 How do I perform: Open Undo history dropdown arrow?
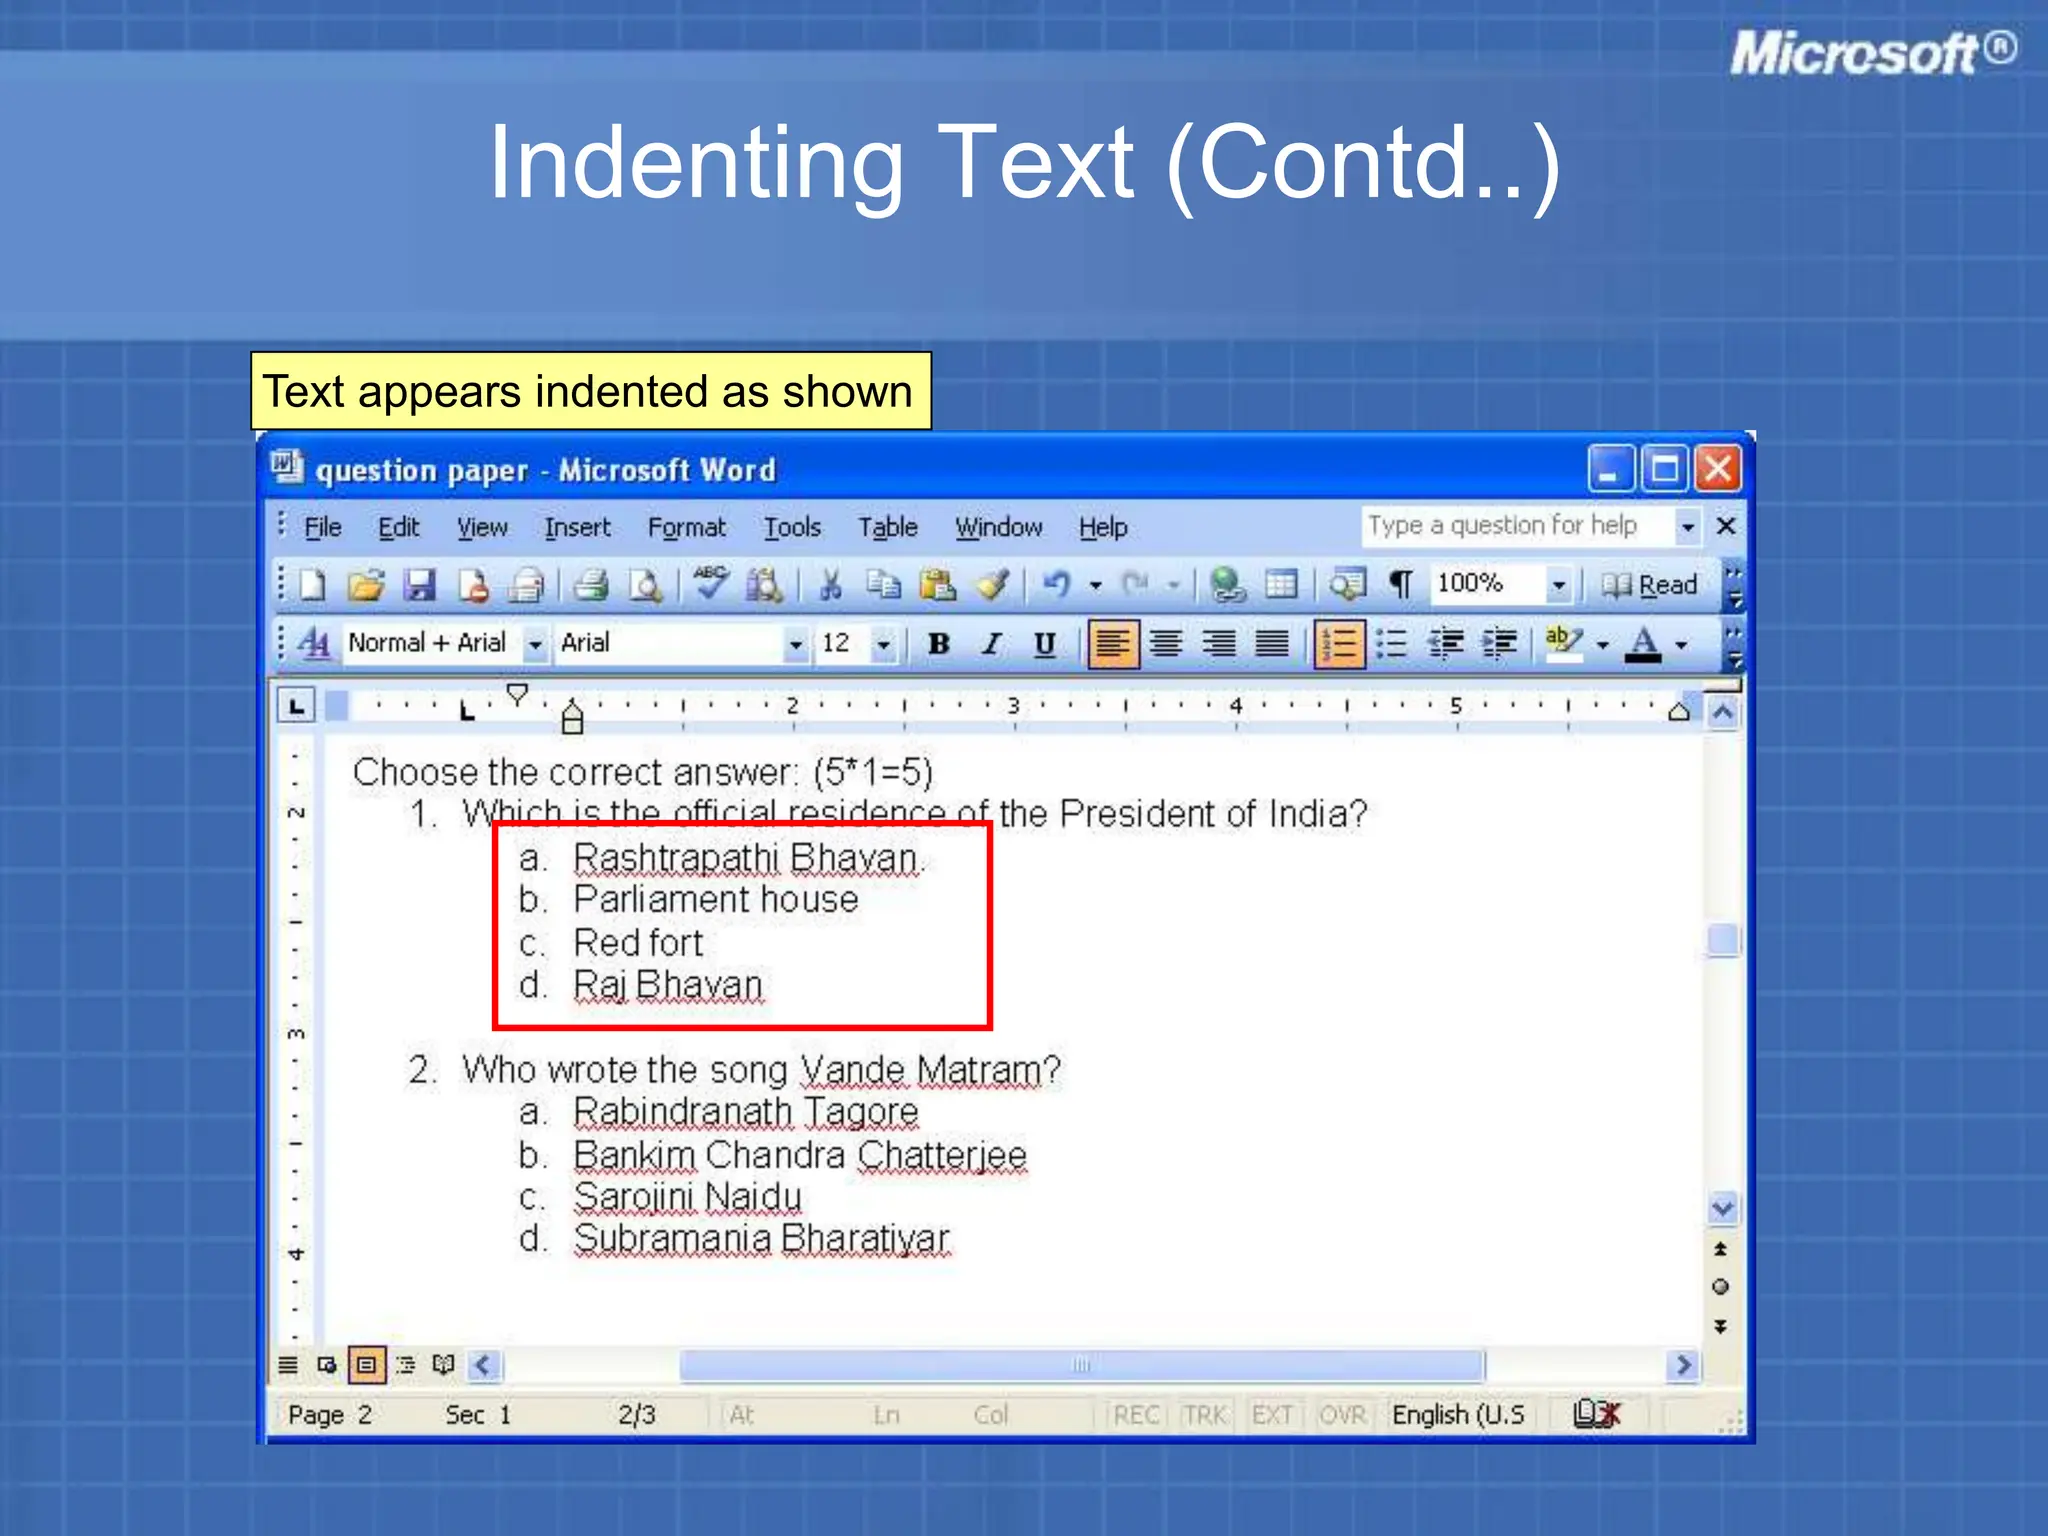pos(1096,585)
